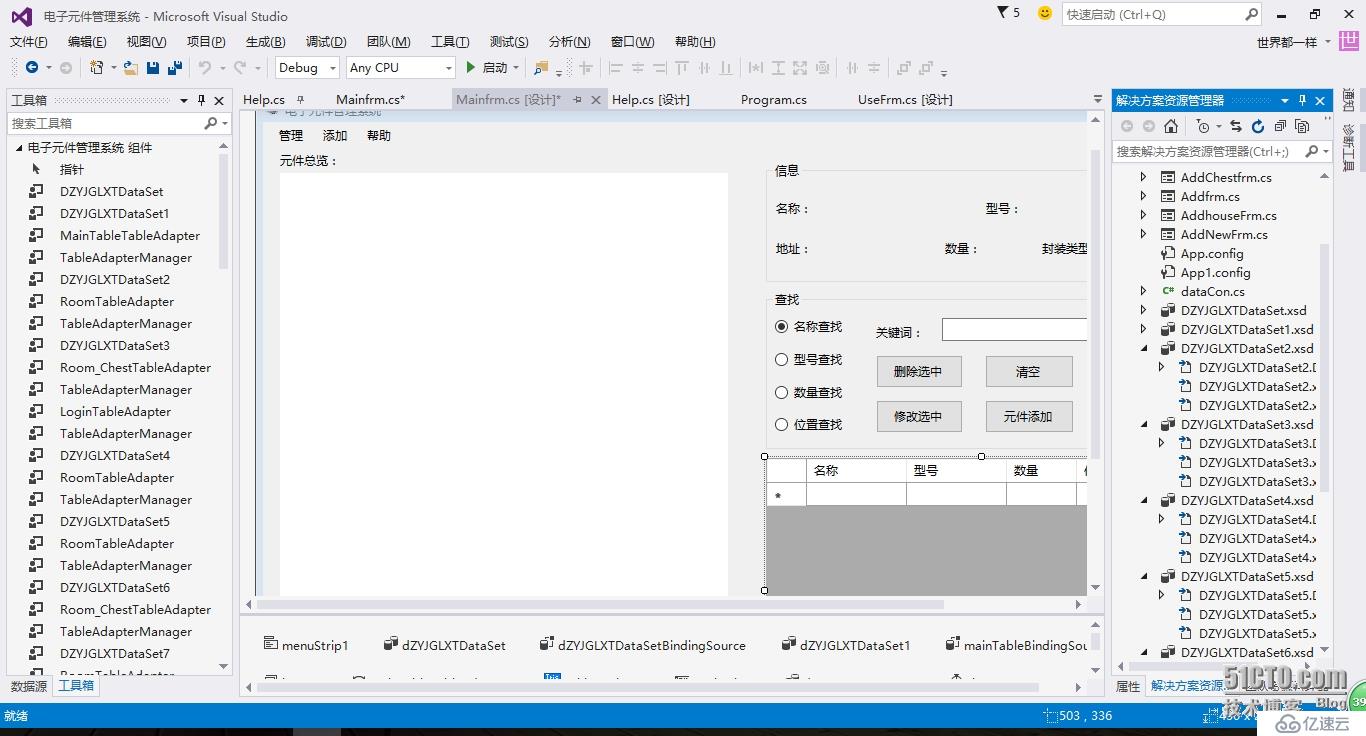
Task: Click the Show All Files icon
Action: (x=1302, y=126)
